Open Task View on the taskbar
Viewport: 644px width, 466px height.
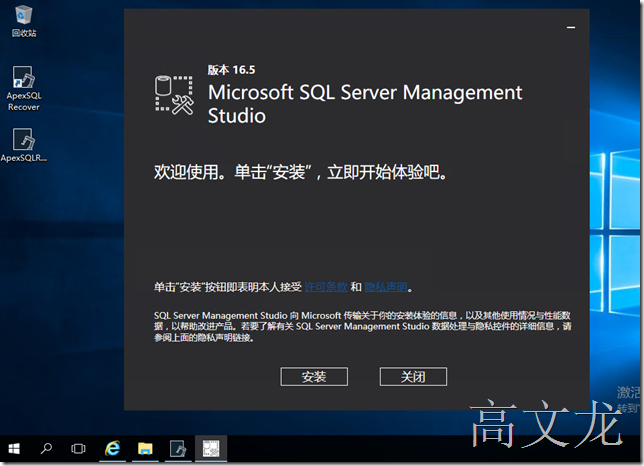pos(78,448)
